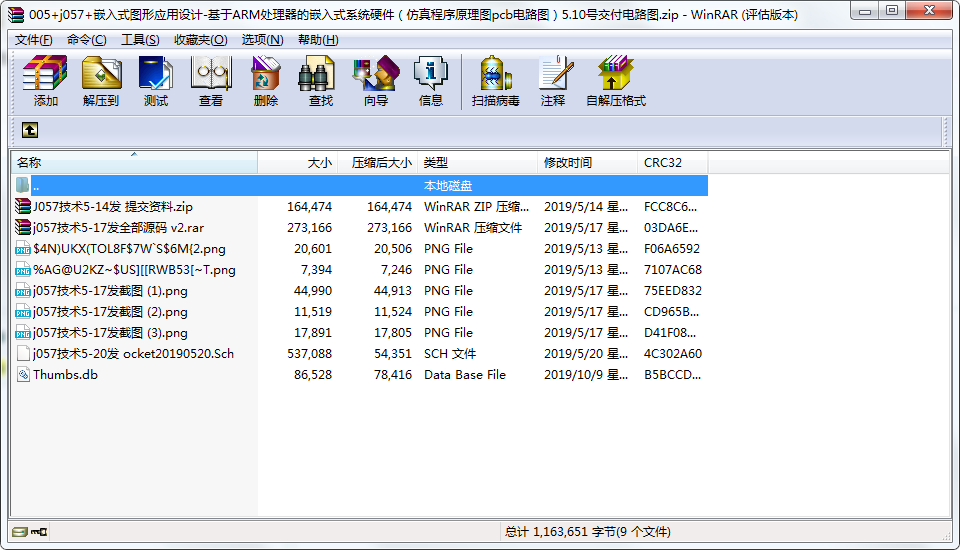The width and height of the screenshot is (960, 550).
Task: Open the 选项(N) menu
Action: tap(262, 40)
